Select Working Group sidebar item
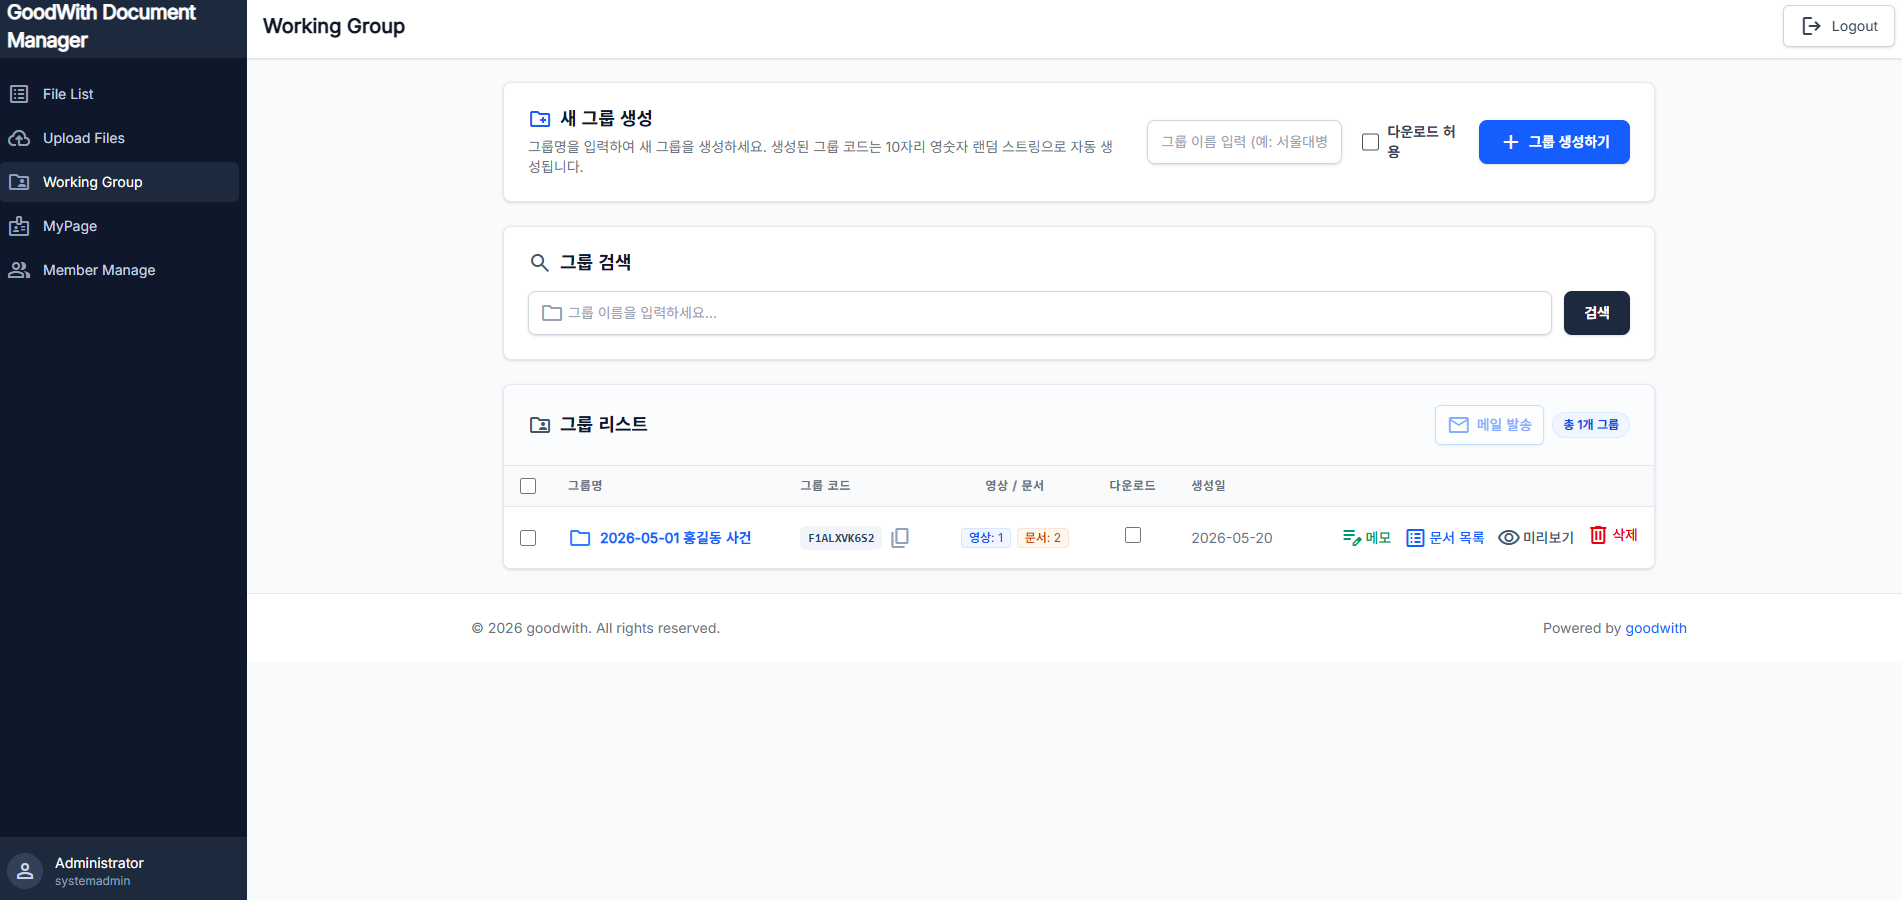This screenshot has width=1902, height=900. pyautogui.click(x=119, y=182)
